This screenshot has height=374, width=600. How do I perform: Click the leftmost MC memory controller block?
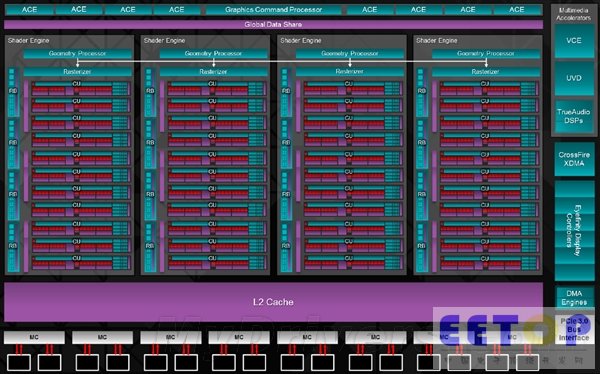(x=34, y=337)
